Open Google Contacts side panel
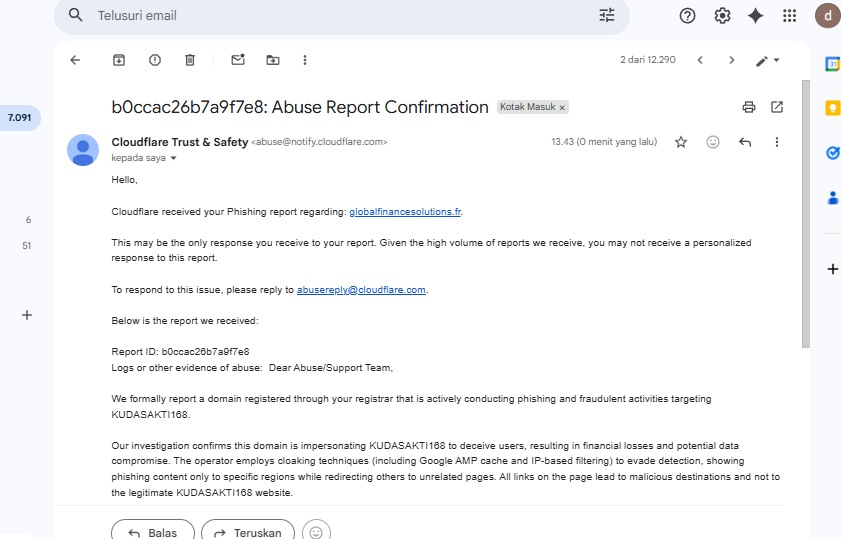 pos(832,198)
